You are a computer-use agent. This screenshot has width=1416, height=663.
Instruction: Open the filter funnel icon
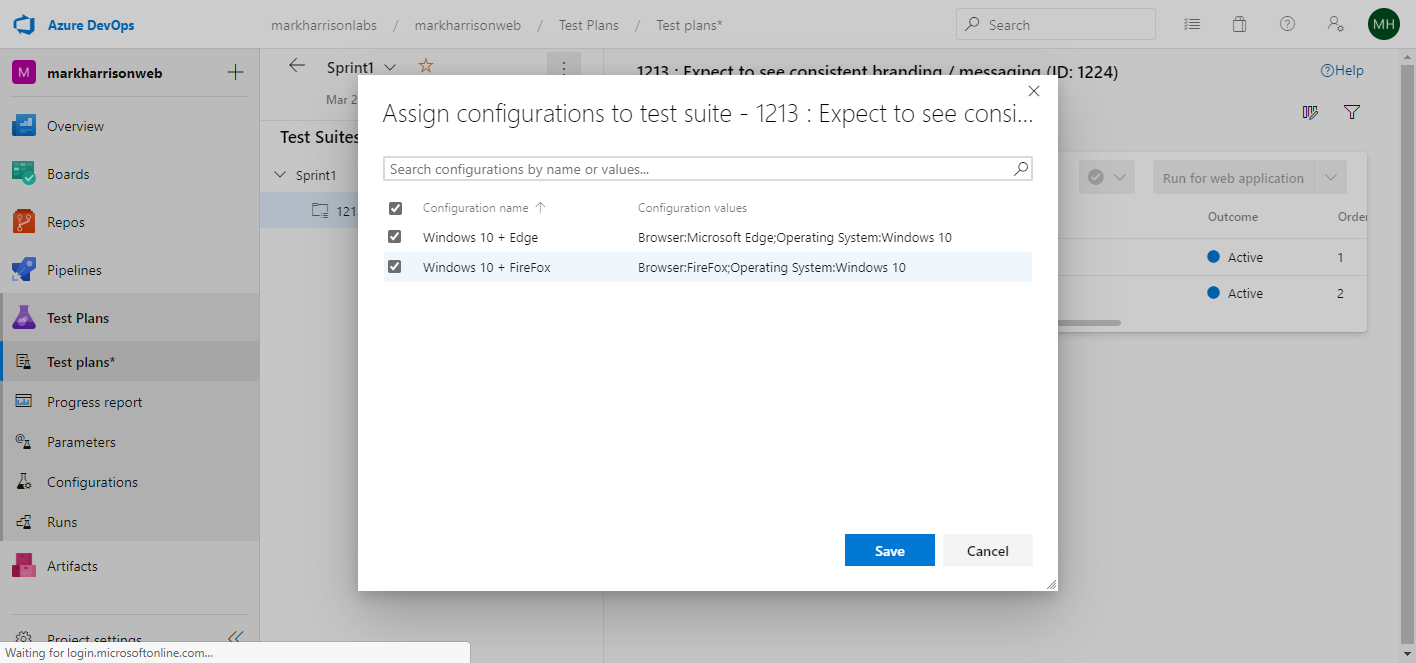point(1352,113)
